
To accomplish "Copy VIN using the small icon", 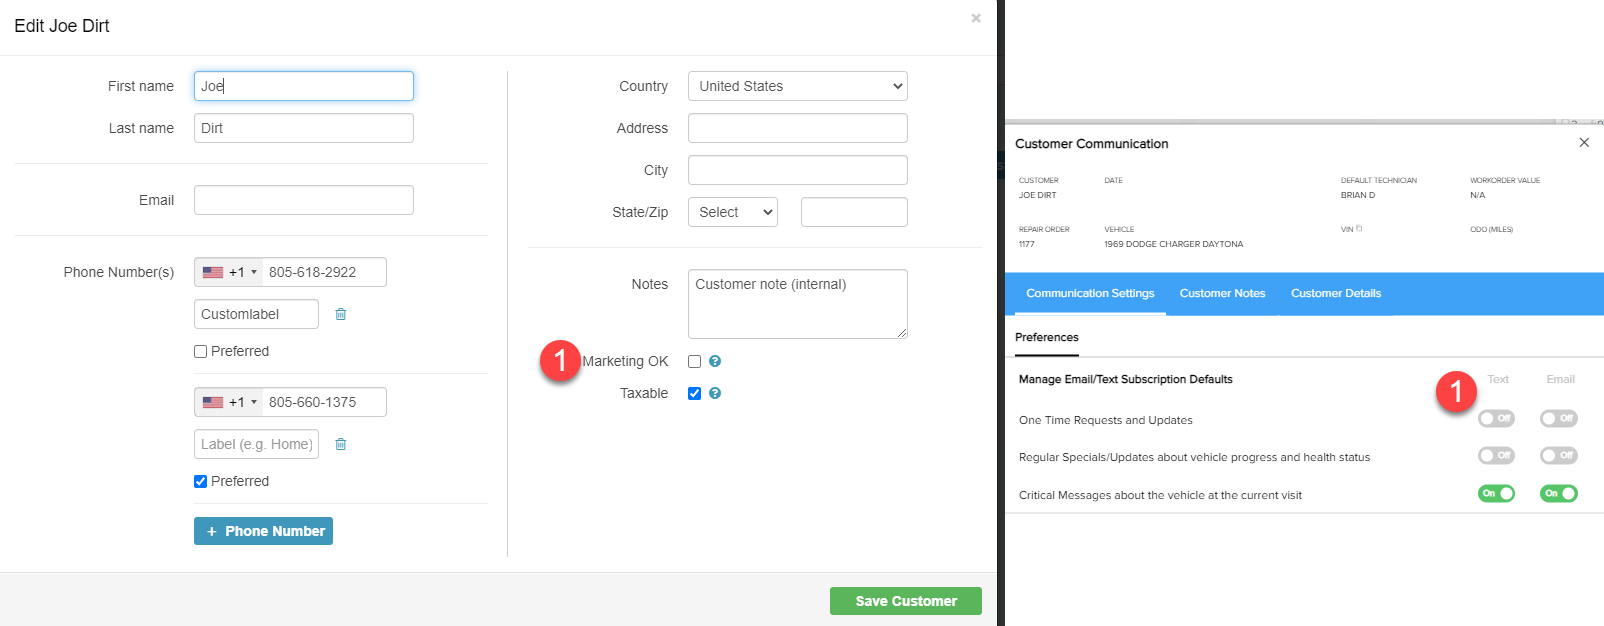I will 1359,229.
